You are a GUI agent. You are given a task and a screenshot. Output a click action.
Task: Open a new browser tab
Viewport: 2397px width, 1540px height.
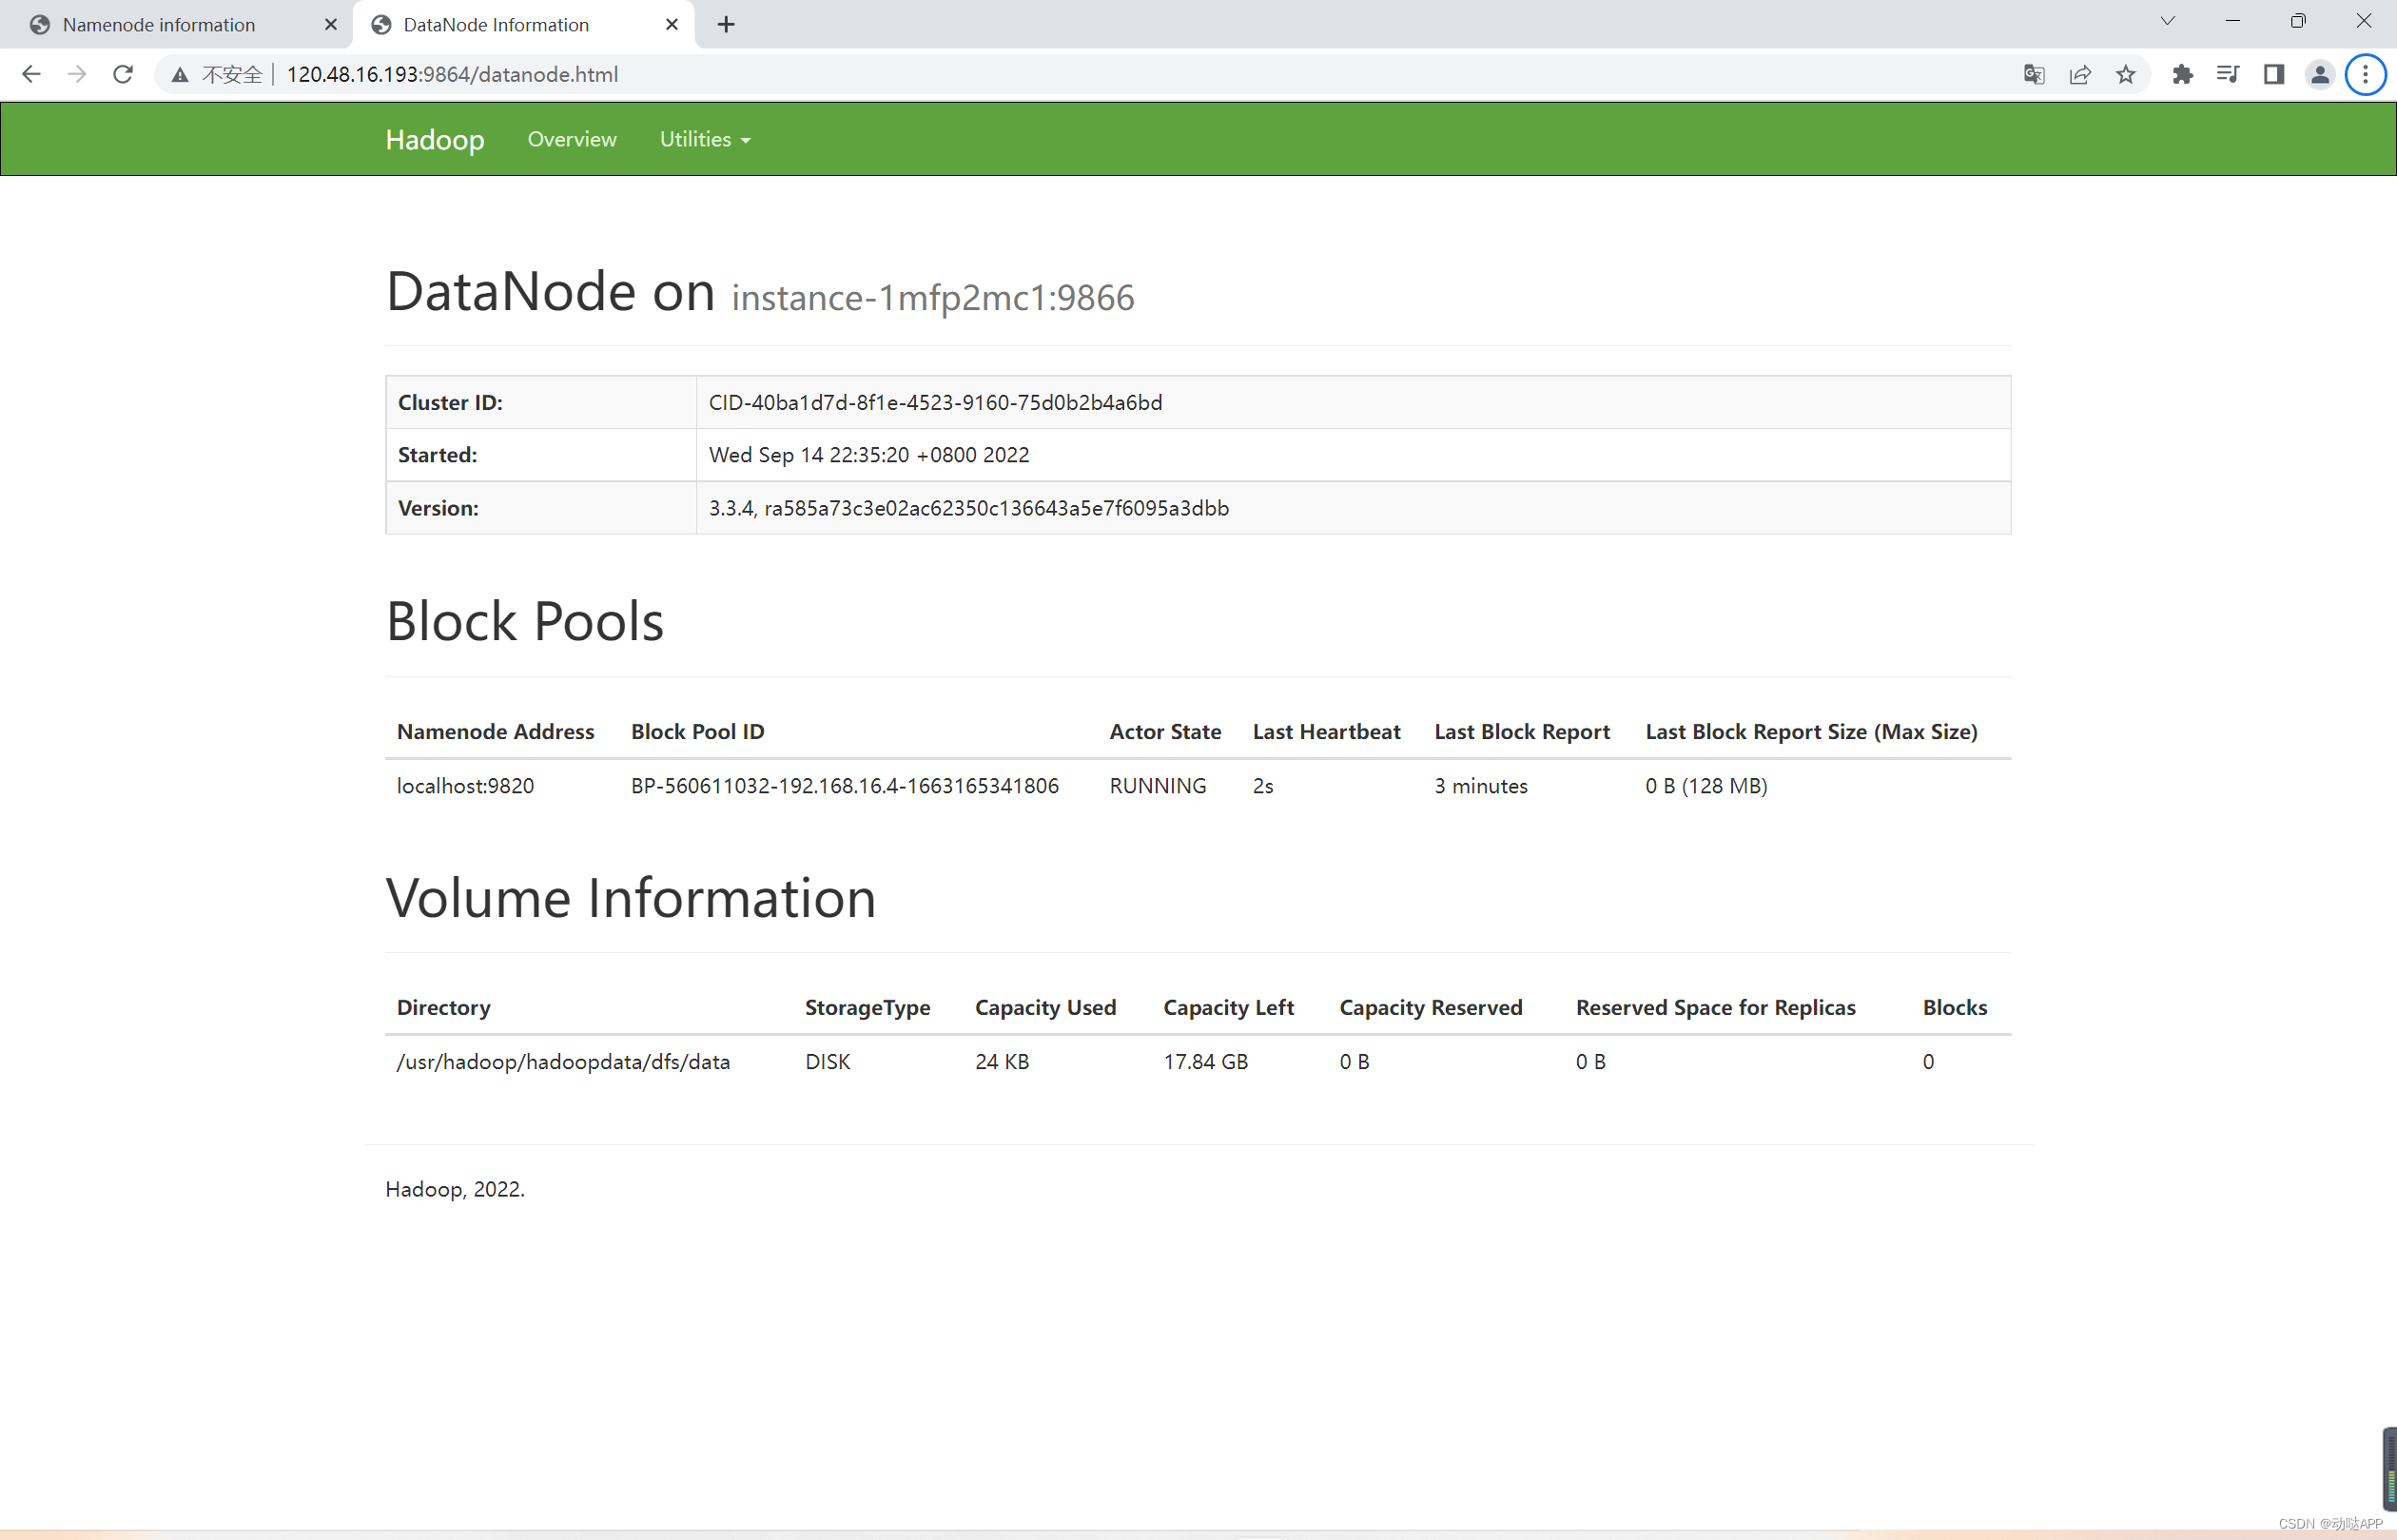pos(726,24)
